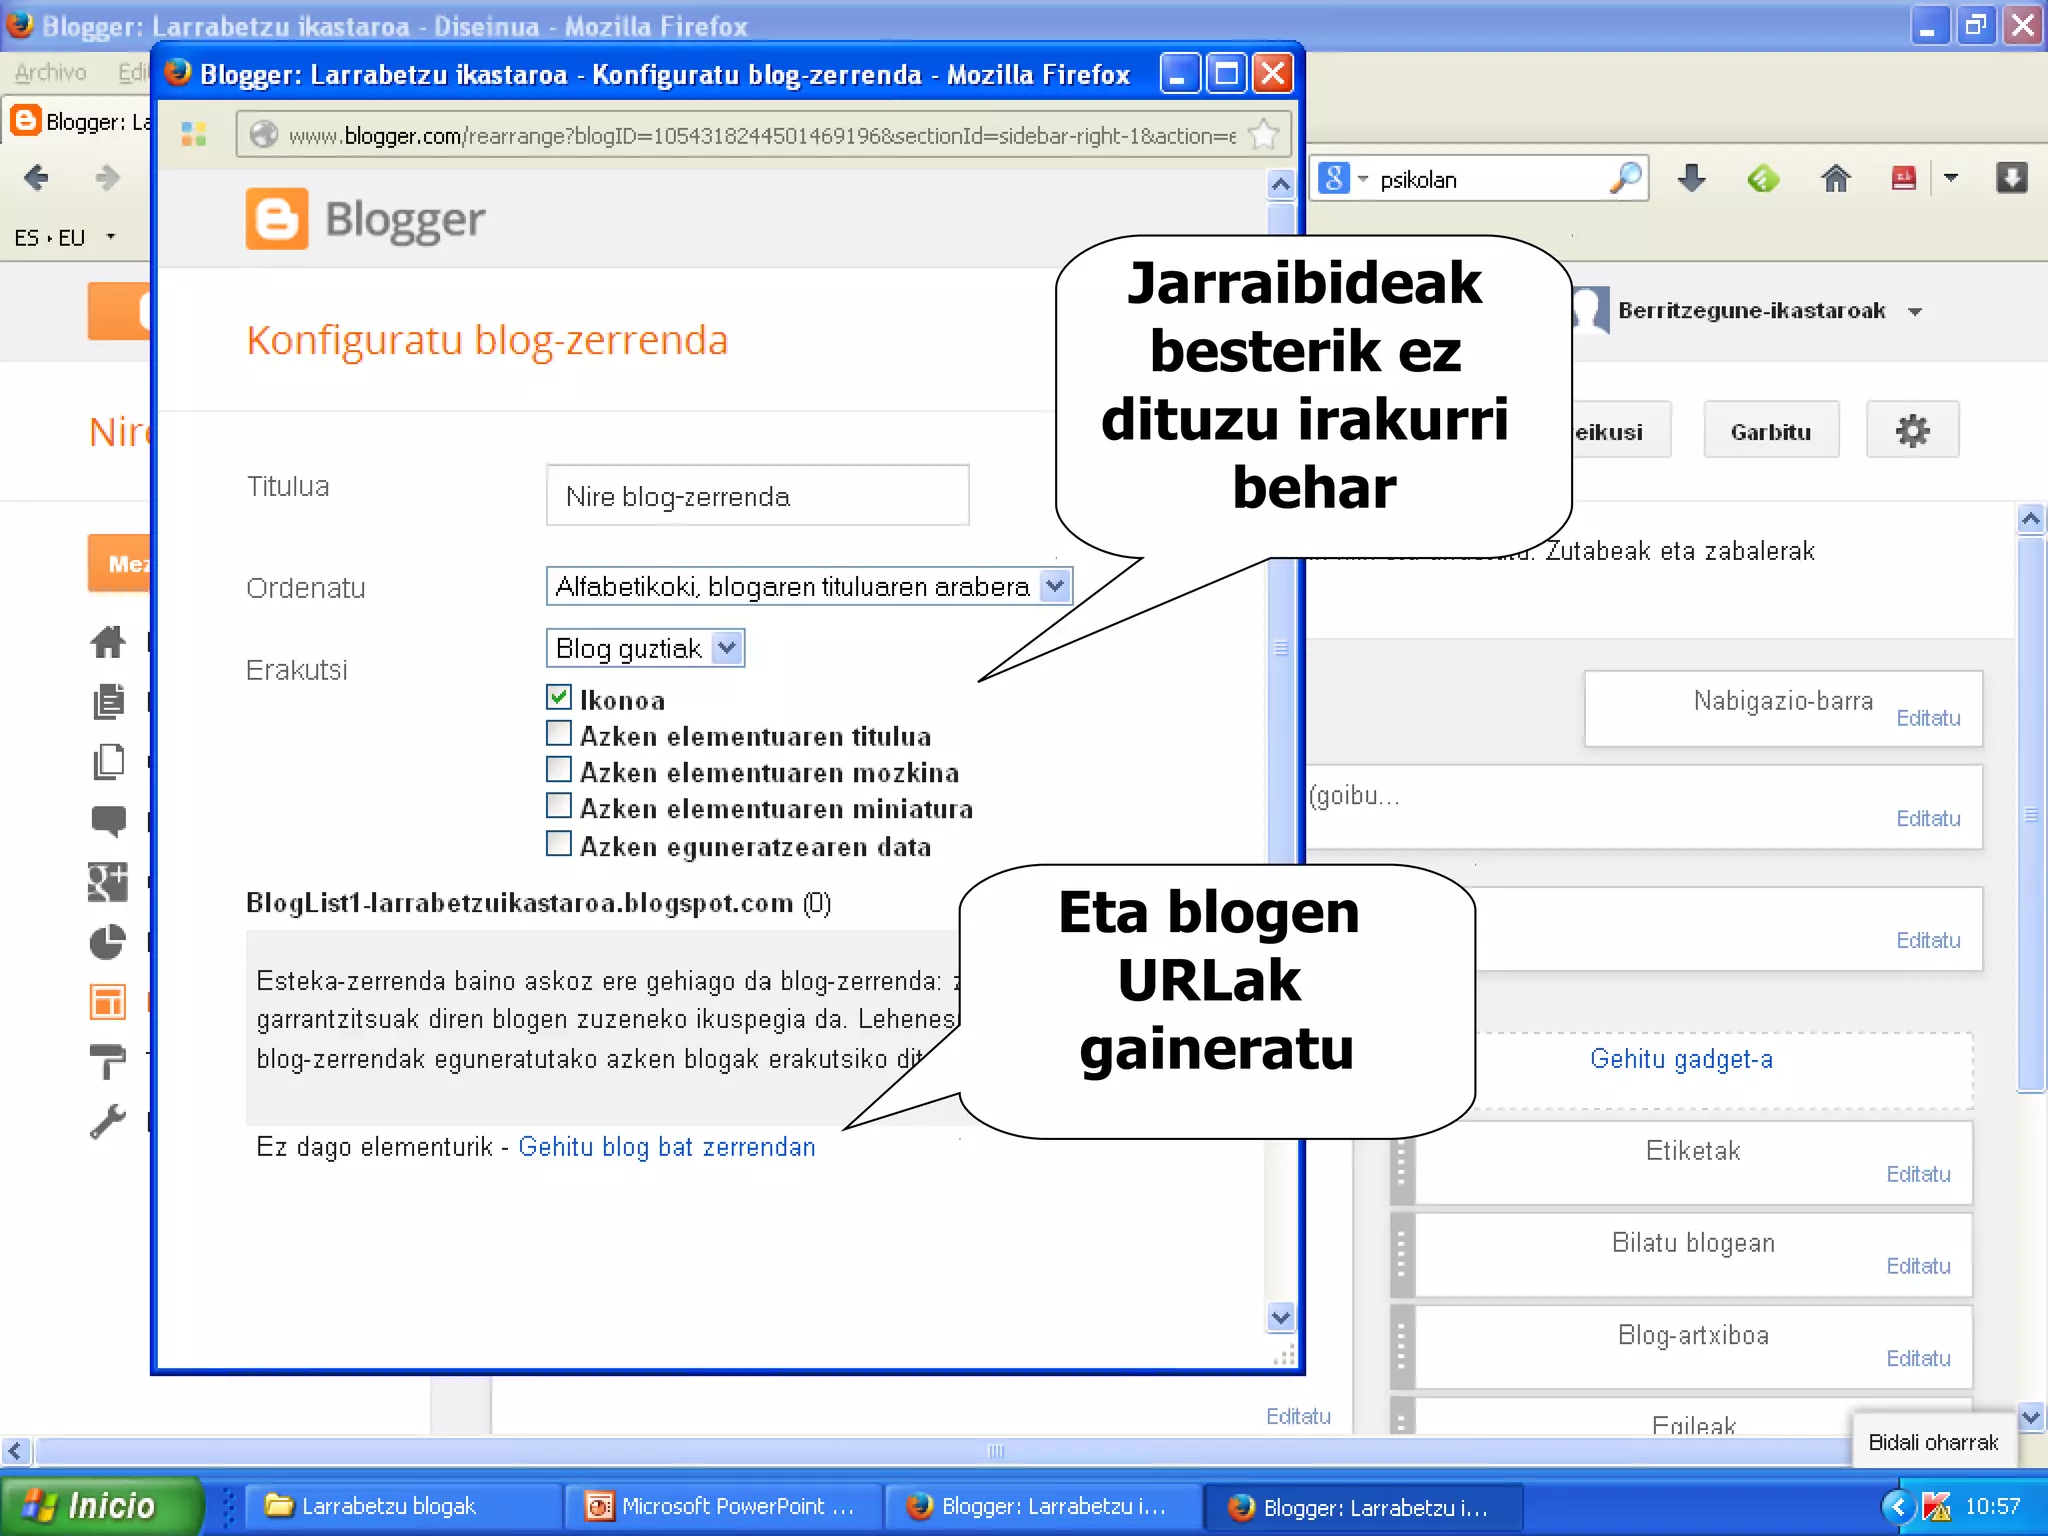Screen dimensions: 2048x1536
Task: Expand the Berritzegune-ikastaroak account menu
Action: 1915,312
